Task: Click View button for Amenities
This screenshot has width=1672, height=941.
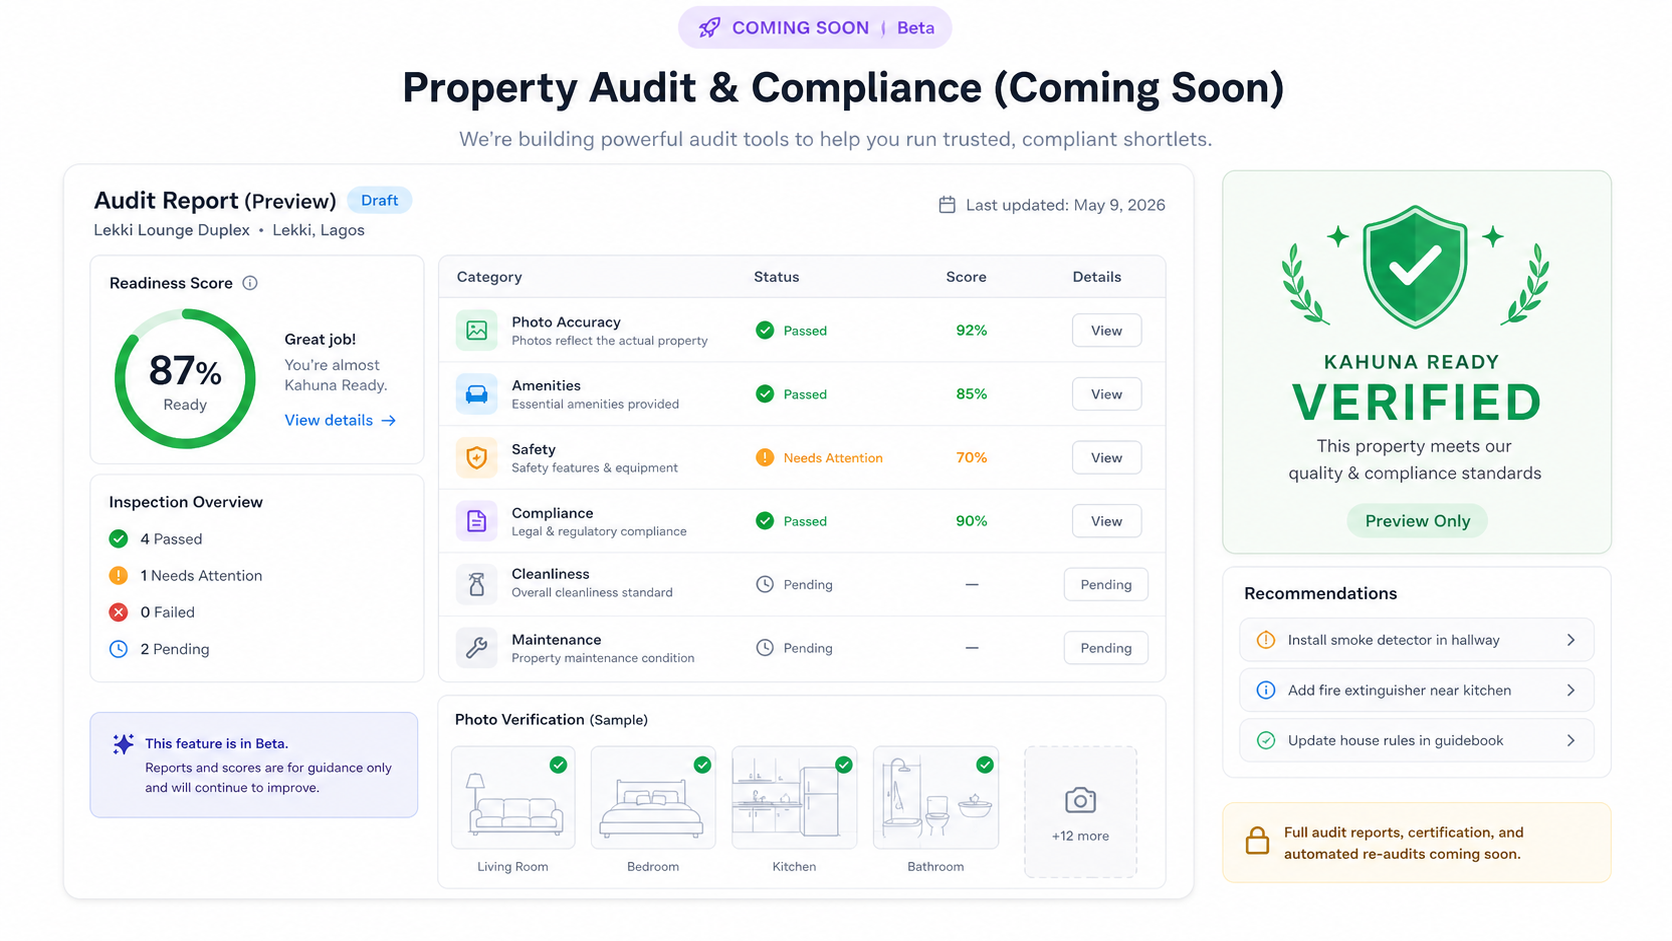Action: tap(1106, 394)
